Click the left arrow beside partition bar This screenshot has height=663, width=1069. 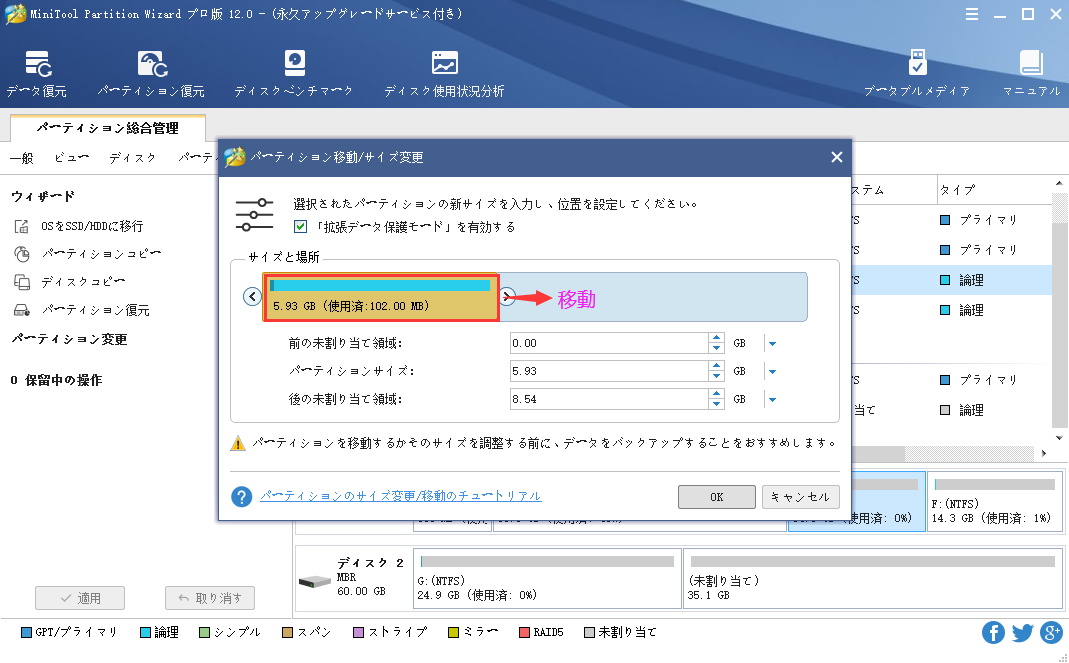click(252, 296)
